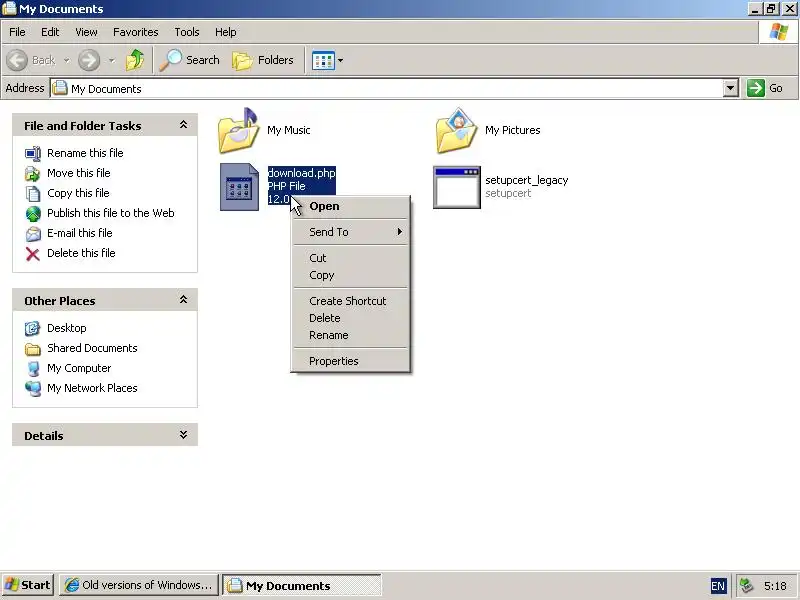800x600 pixels.
Task: Switch to Old versions of Windows taskbar item
Action: tap(139, 585)
